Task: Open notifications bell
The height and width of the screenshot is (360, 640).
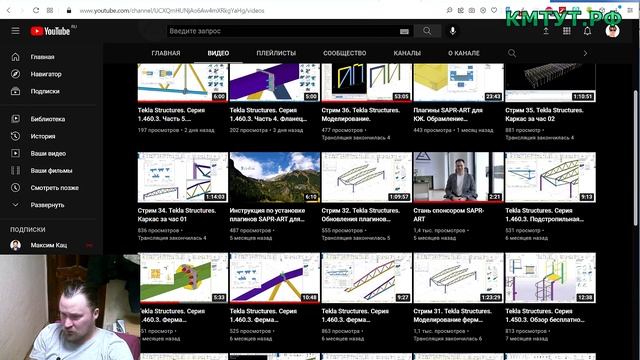Action: pyautogui.click(x=587, y=31)
